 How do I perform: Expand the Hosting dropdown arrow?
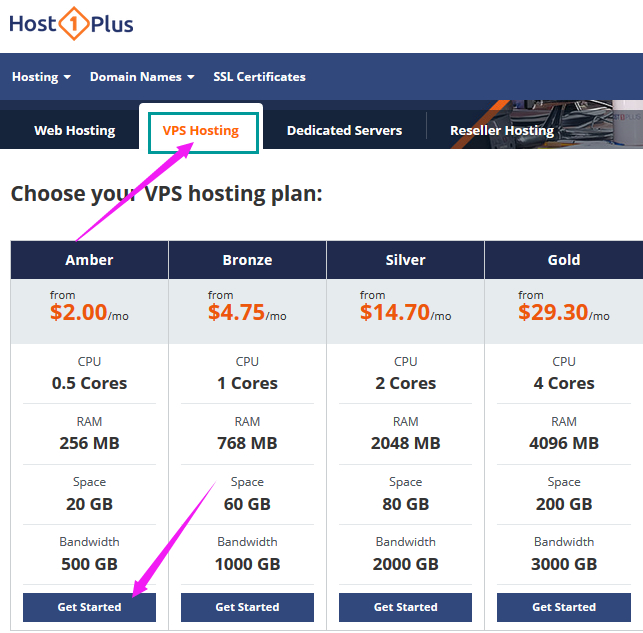pos(67,77)
